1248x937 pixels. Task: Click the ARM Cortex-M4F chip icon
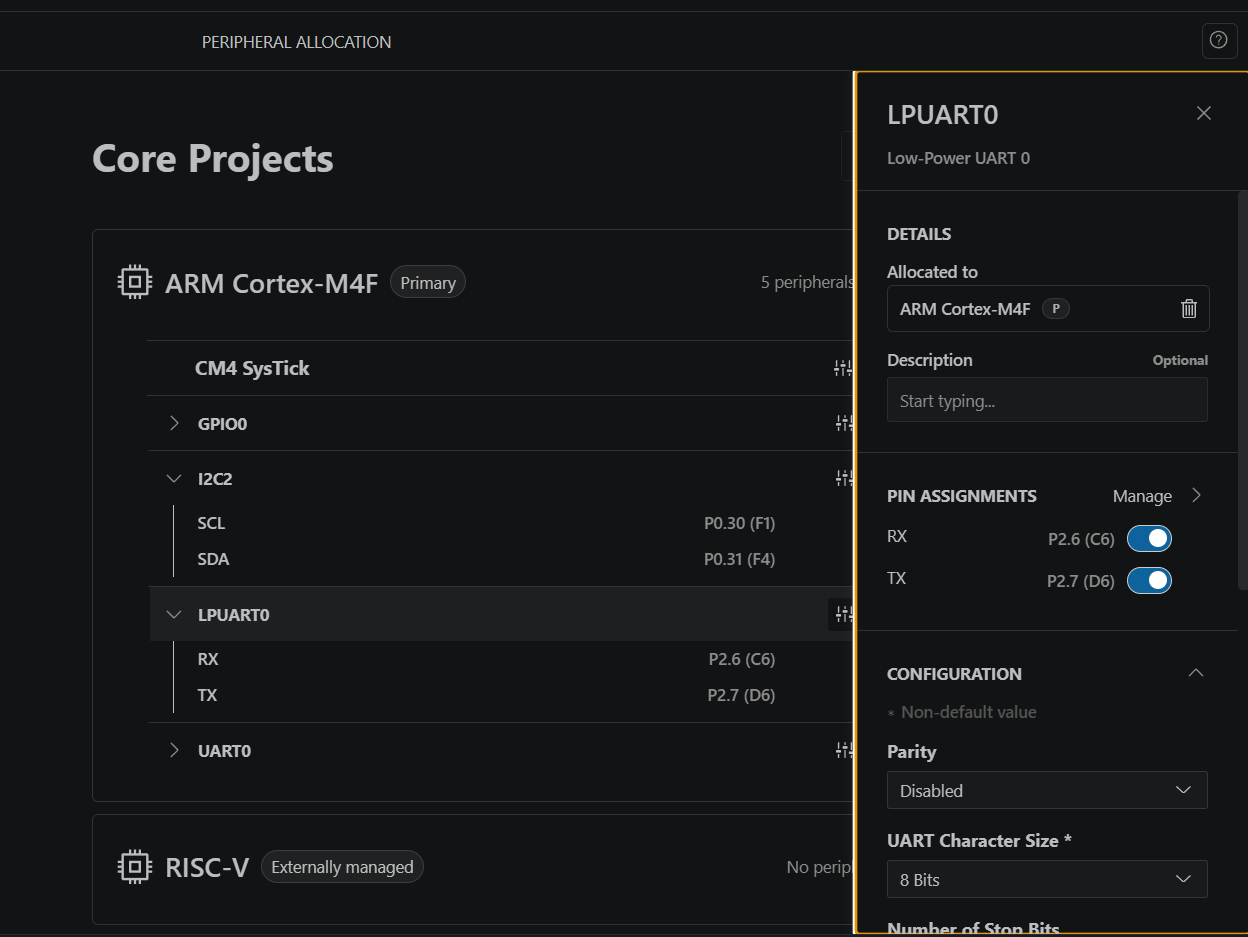(134, 283)
